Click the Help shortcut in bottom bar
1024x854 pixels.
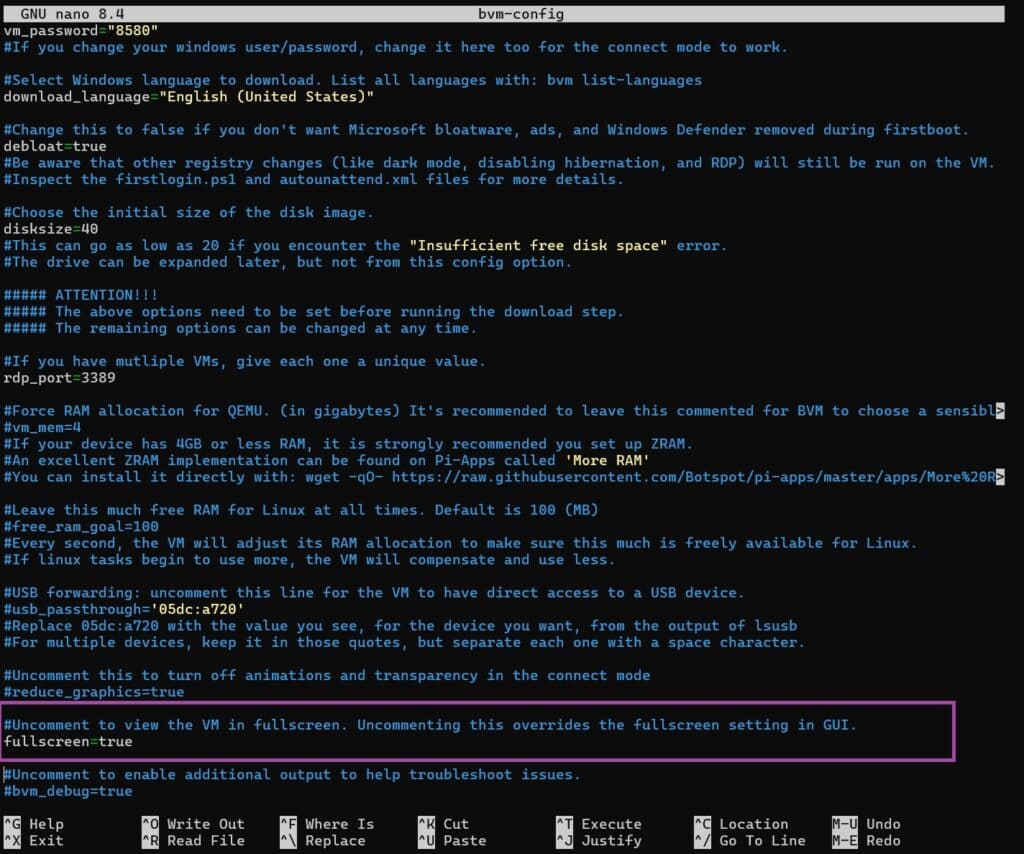coord(46,824)
